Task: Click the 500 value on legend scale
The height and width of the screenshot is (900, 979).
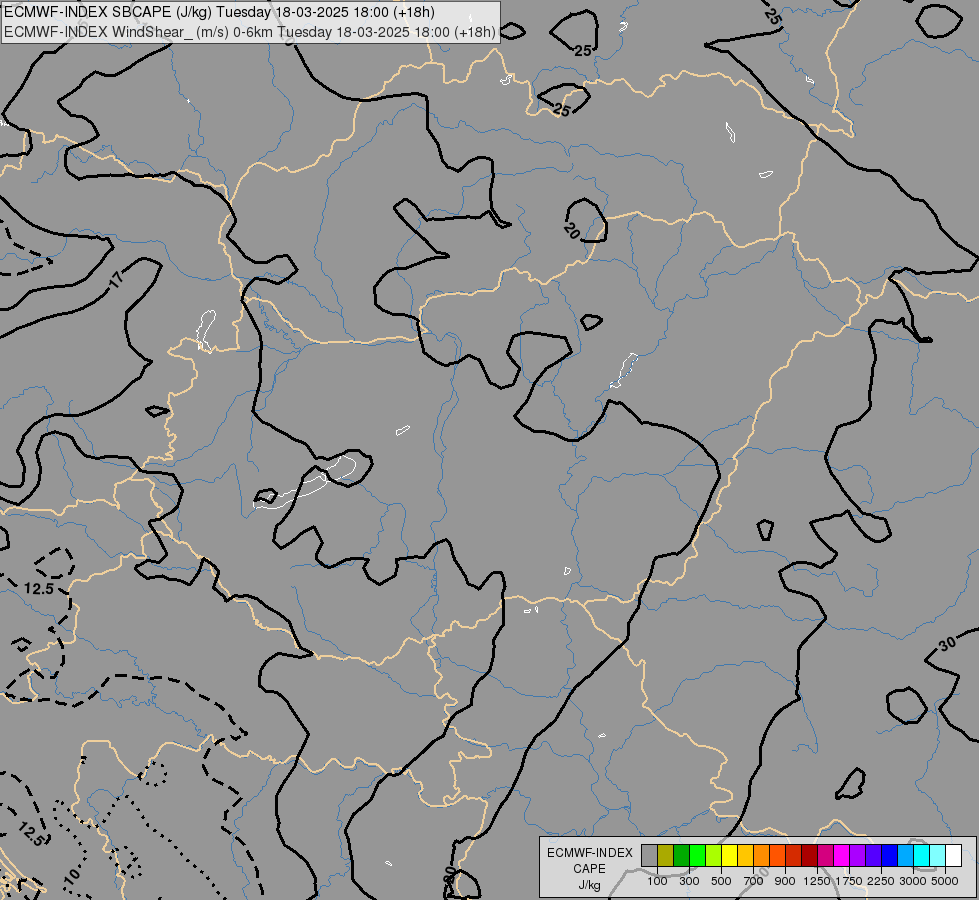Action: point(721,881)
